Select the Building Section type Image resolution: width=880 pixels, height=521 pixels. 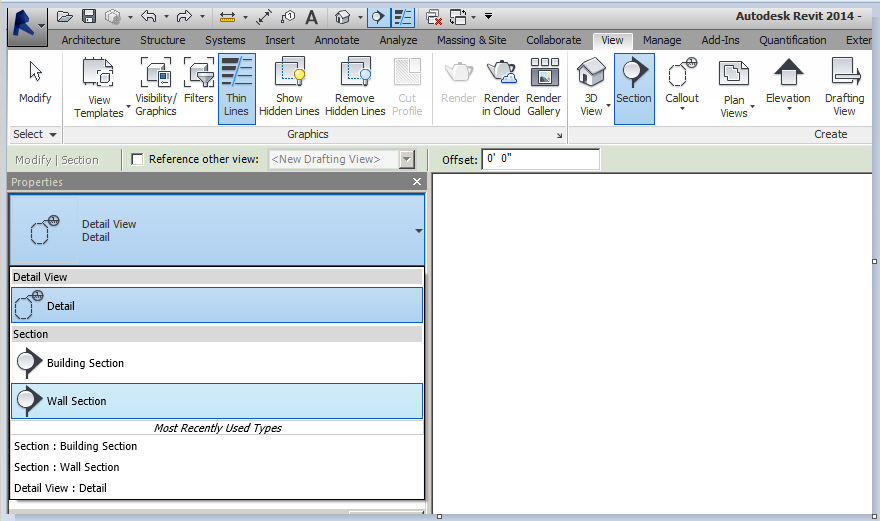(217, 363)
